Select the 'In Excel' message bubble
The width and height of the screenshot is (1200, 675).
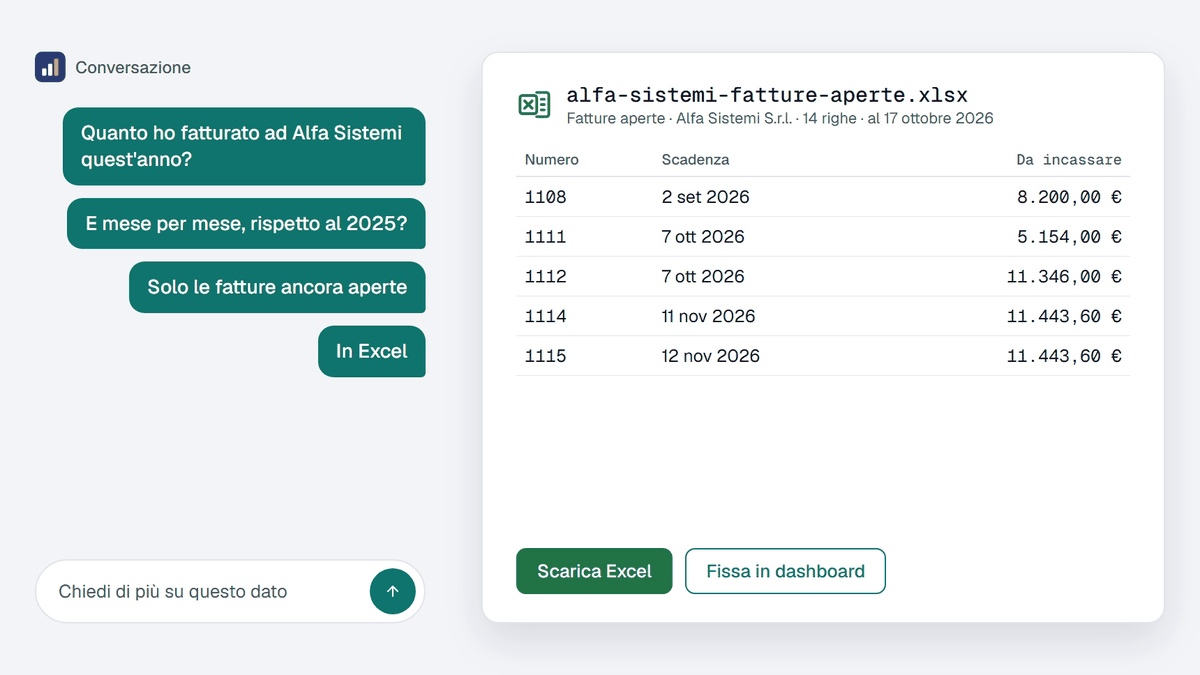pos(372,351)
